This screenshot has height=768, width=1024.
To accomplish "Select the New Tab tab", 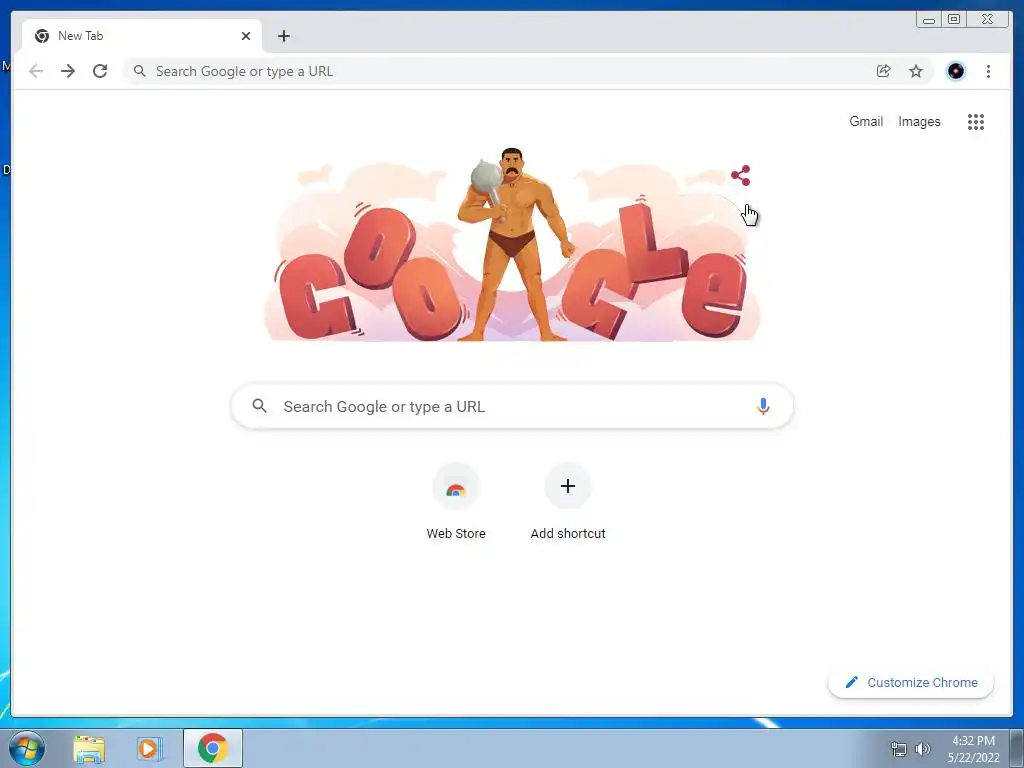I will (x=142, y=36).
